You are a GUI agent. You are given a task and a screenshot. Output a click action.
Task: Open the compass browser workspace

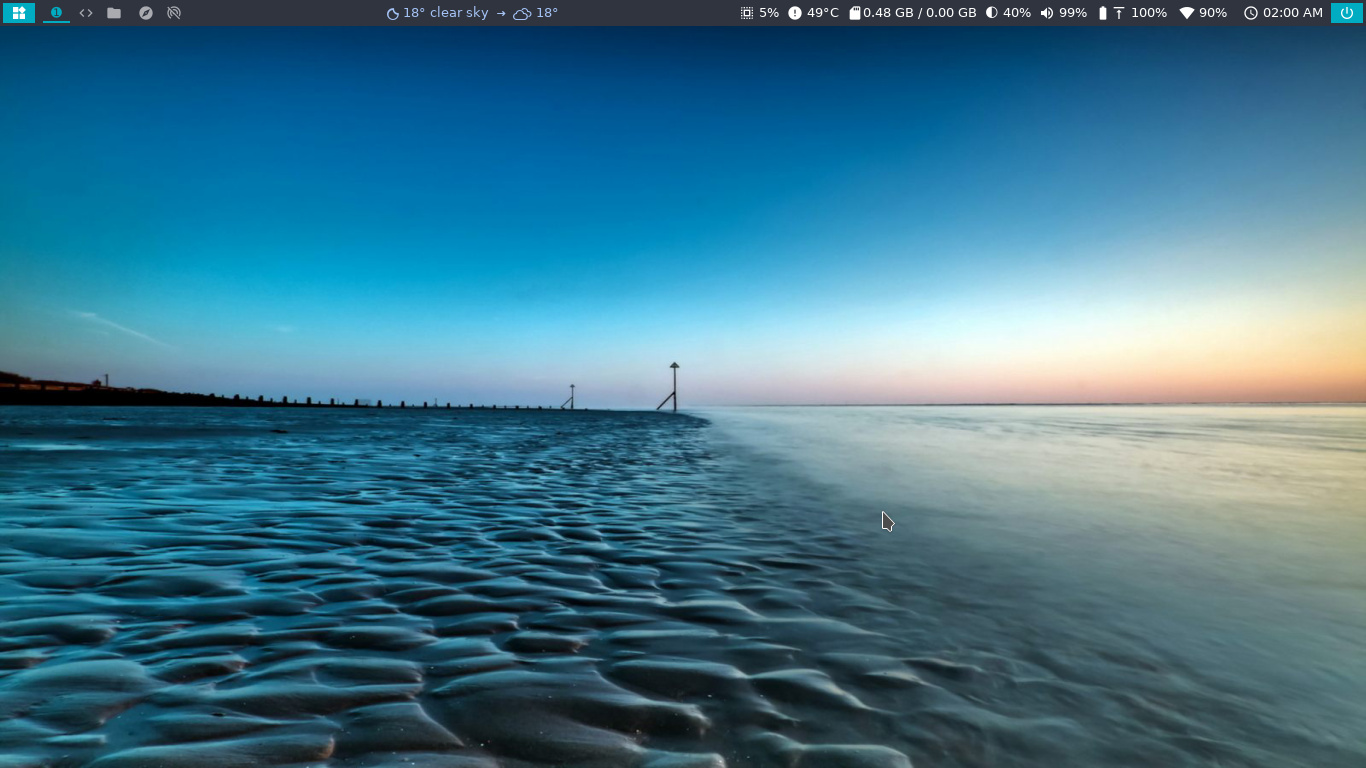(x=146, y=13)
